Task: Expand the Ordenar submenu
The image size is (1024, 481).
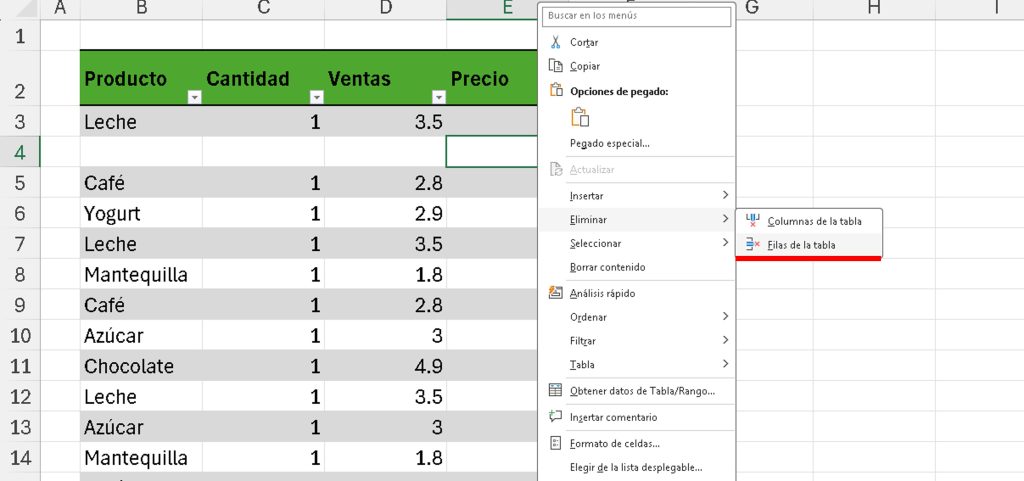Action: (x=636, y=317)
